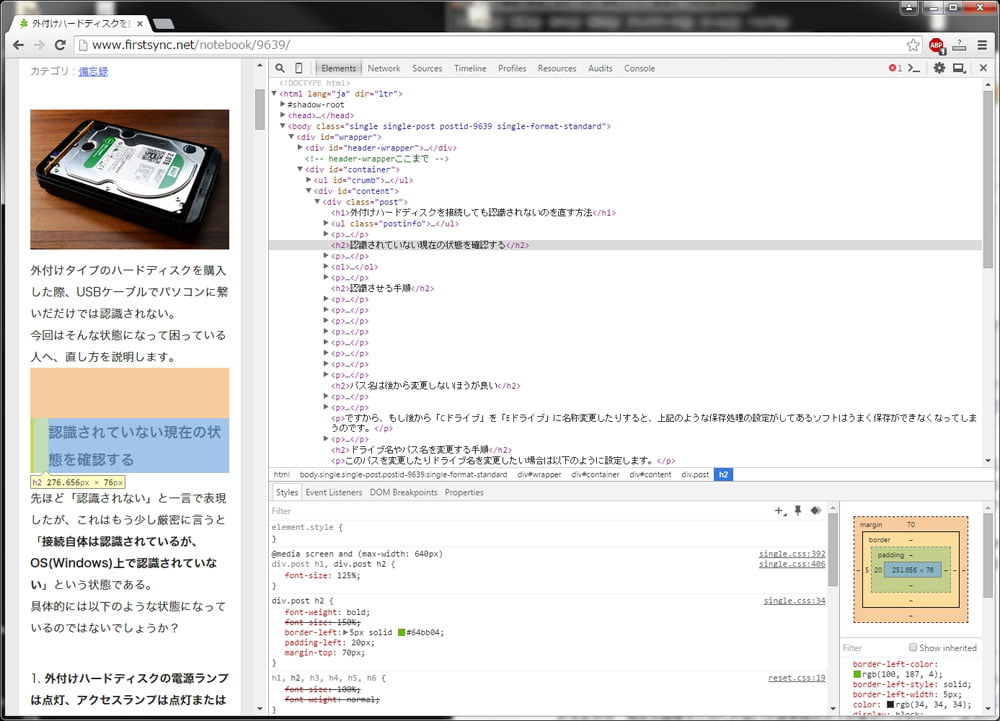Screen dimensions: 1000x721
Task: Open the single.css:392 source link
Action: [x=792, y=554]
